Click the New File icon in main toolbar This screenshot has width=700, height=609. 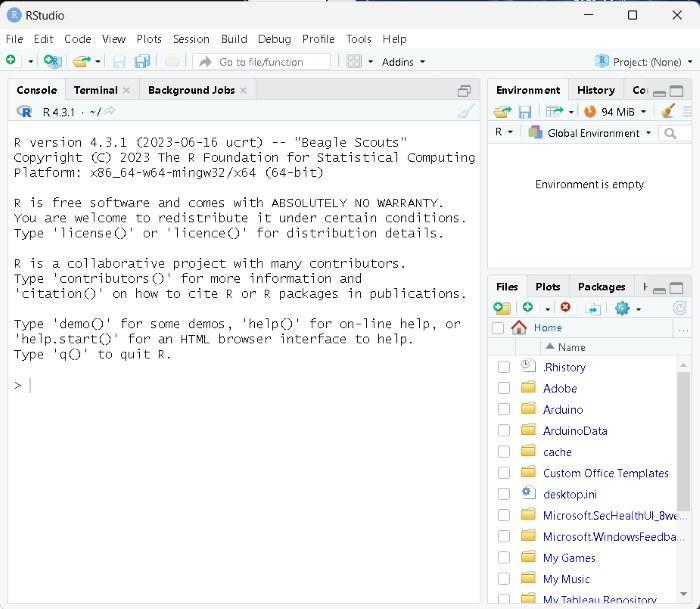click(x=11, y=60)
